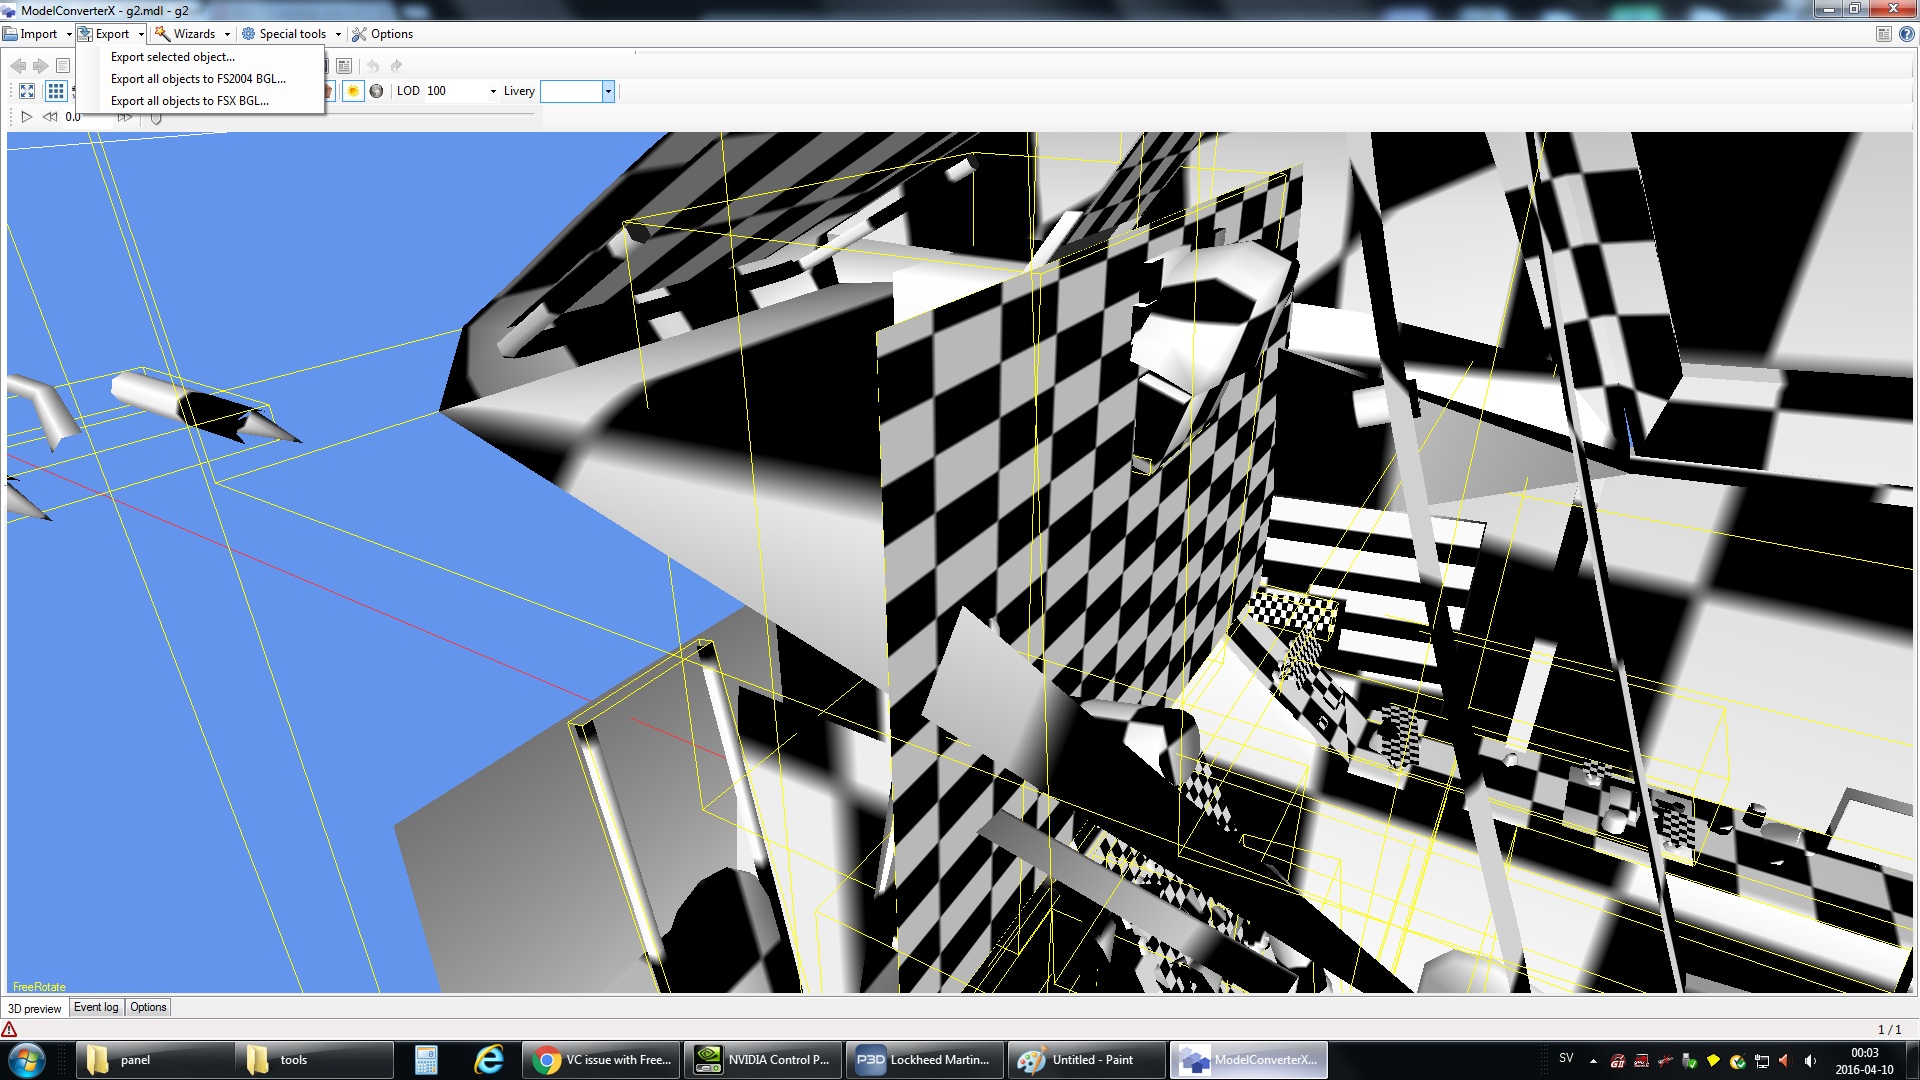Toggle the sun lighting icon
The image size is (1920, 1080).
click(x=353, y=91)
